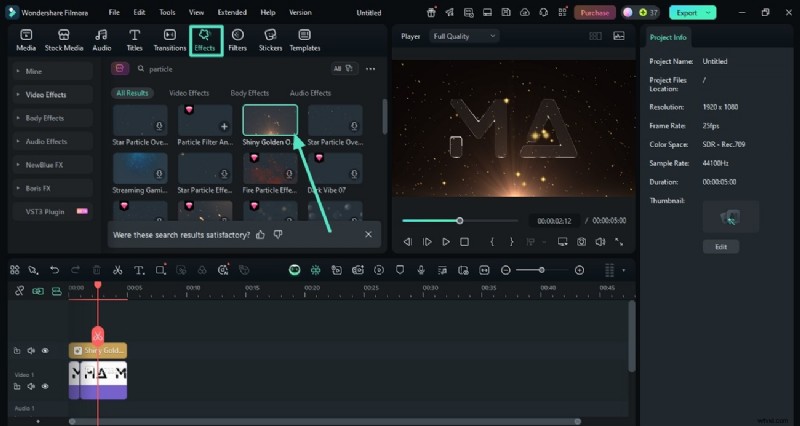Image resolution: width=800 pixels, height=426 pixels.
Task: Open the Export dropdown arrow
Action: click(708, 13)
